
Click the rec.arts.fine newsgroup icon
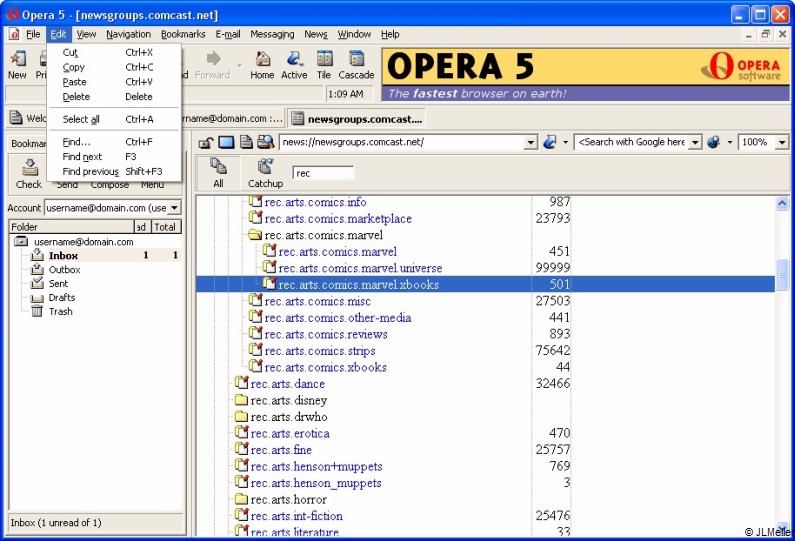242,449
